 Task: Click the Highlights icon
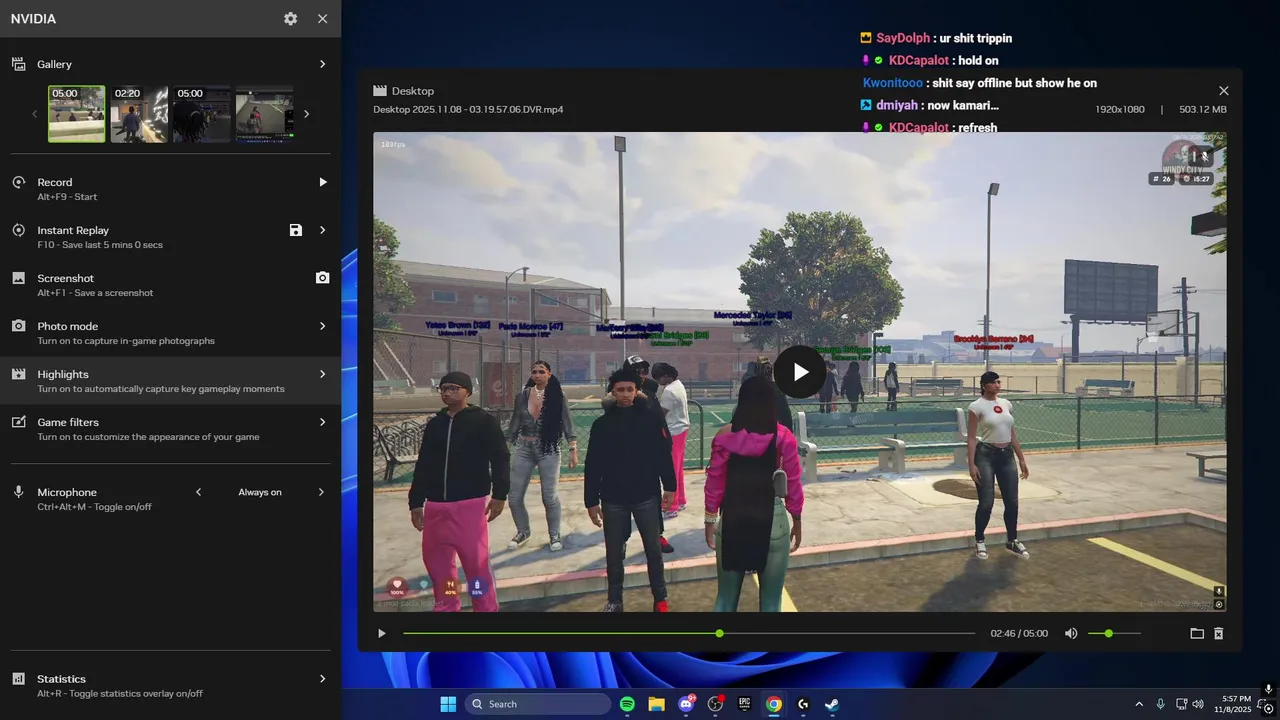click(18, 374)
